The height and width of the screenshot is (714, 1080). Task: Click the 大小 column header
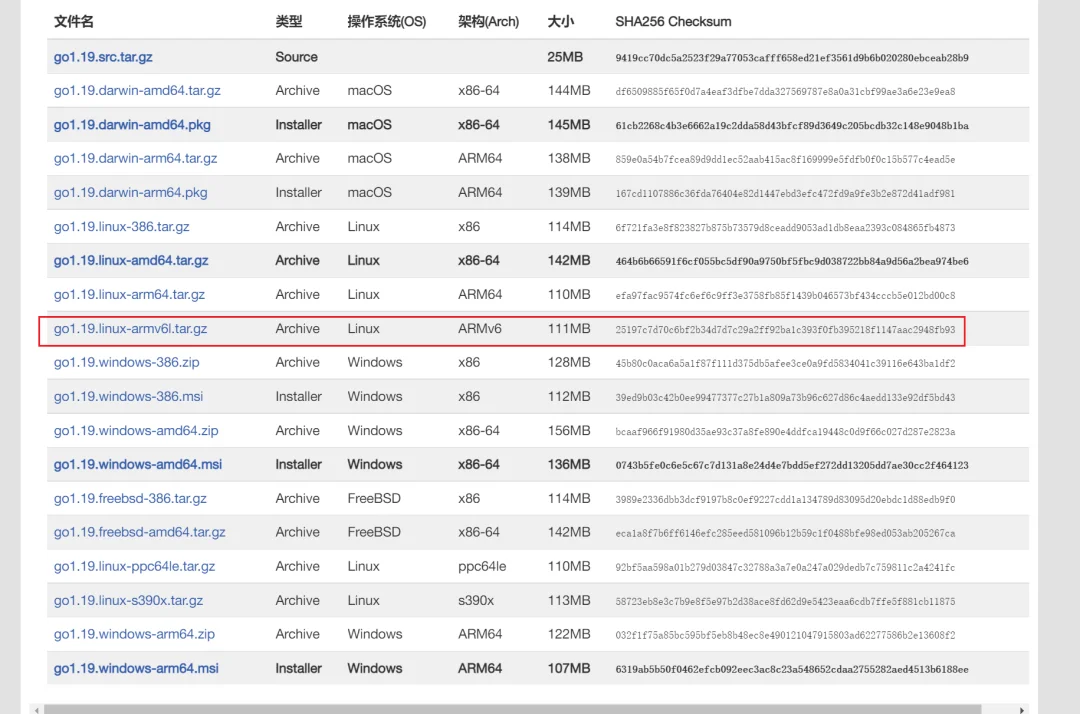pos(561,22)
